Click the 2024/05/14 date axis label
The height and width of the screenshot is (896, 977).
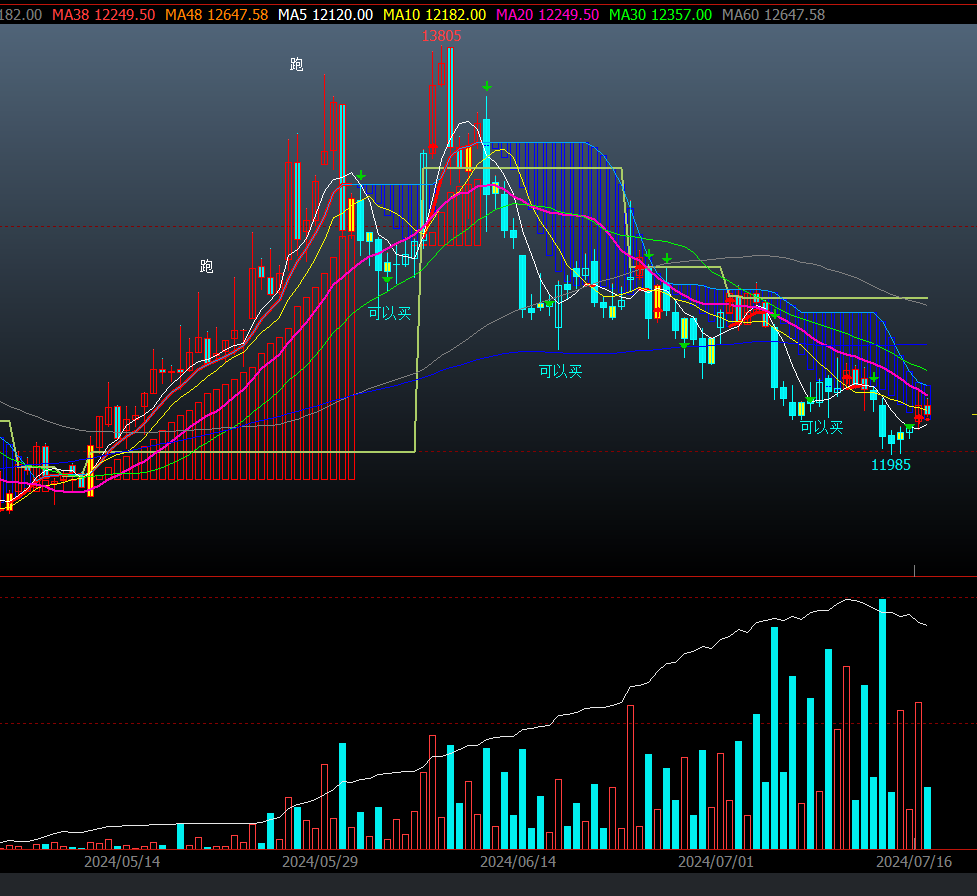122,862
